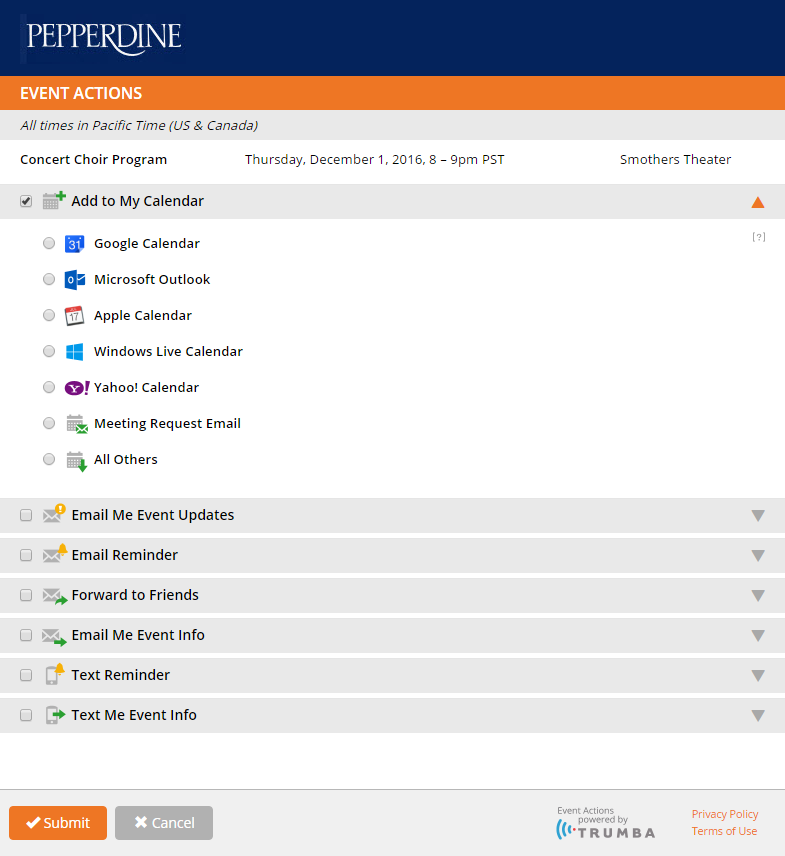Check the Text Reminder checkbox
Viewport: 785px width, 856px height.
pos(26,675)
